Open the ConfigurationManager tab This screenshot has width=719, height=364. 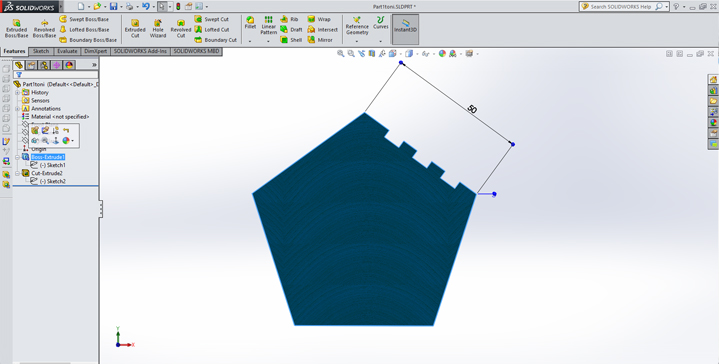(44, 65)
